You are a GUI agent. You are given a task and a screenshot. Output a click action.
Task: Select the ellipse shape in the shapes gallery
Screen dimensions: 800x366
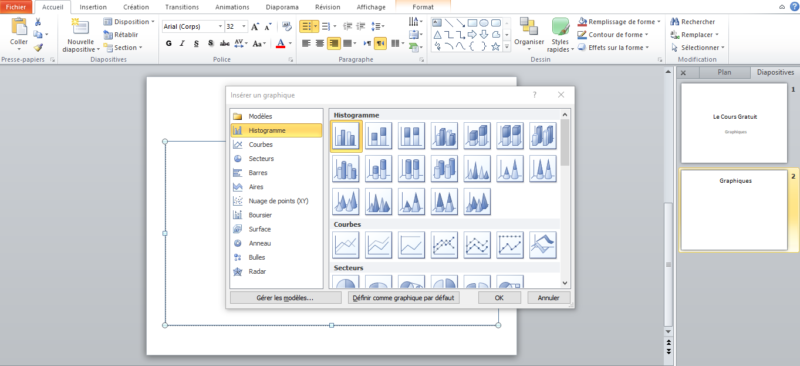click(x=484, y=22)
